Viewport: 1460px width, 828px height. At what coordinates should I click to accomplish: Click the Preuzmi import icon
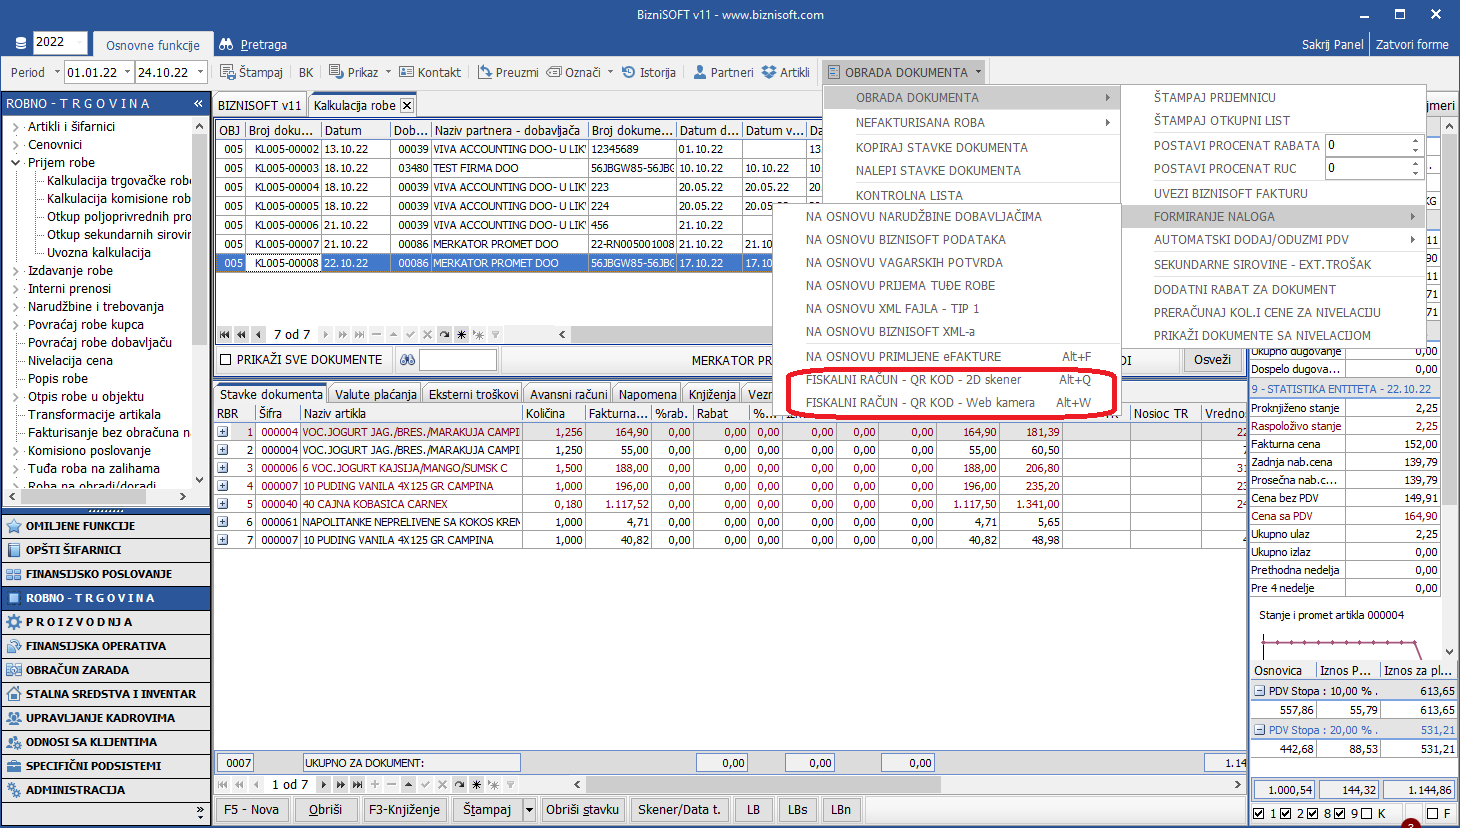pyautogui.click(x=485, y=72)
